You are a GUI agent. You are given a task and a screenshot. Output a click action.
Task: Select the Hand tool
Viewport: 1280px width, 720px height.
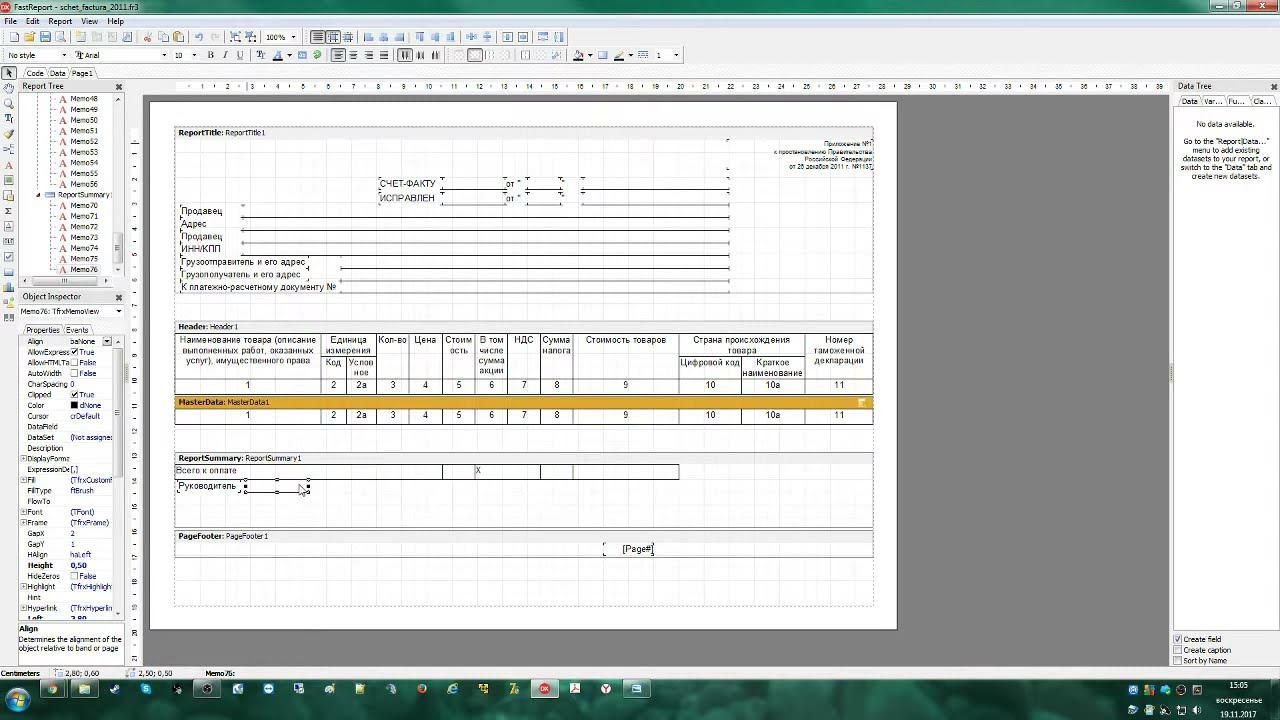[x=9, y=88]
